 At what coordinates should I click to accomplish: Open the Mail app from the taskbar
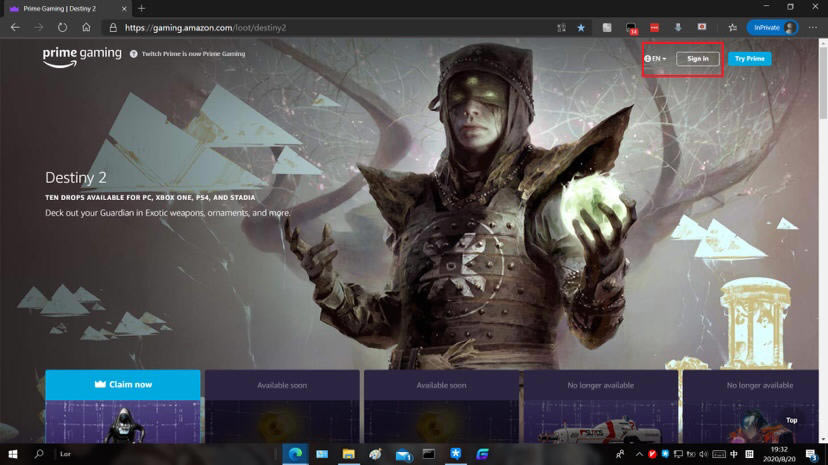click(x=403, y=454)
